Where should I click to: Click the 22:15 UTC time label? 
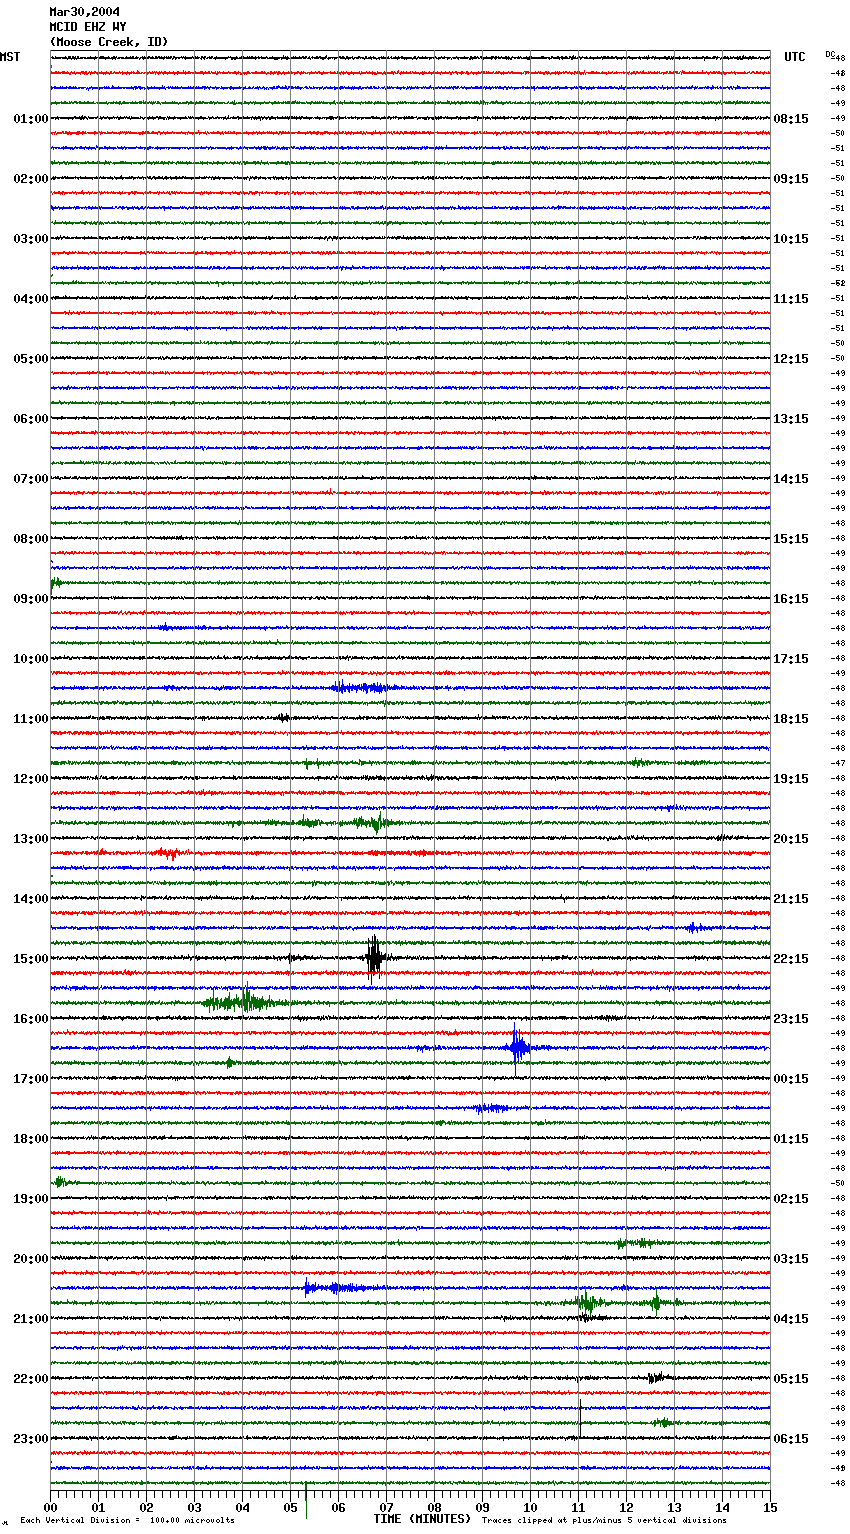(791, 959)
